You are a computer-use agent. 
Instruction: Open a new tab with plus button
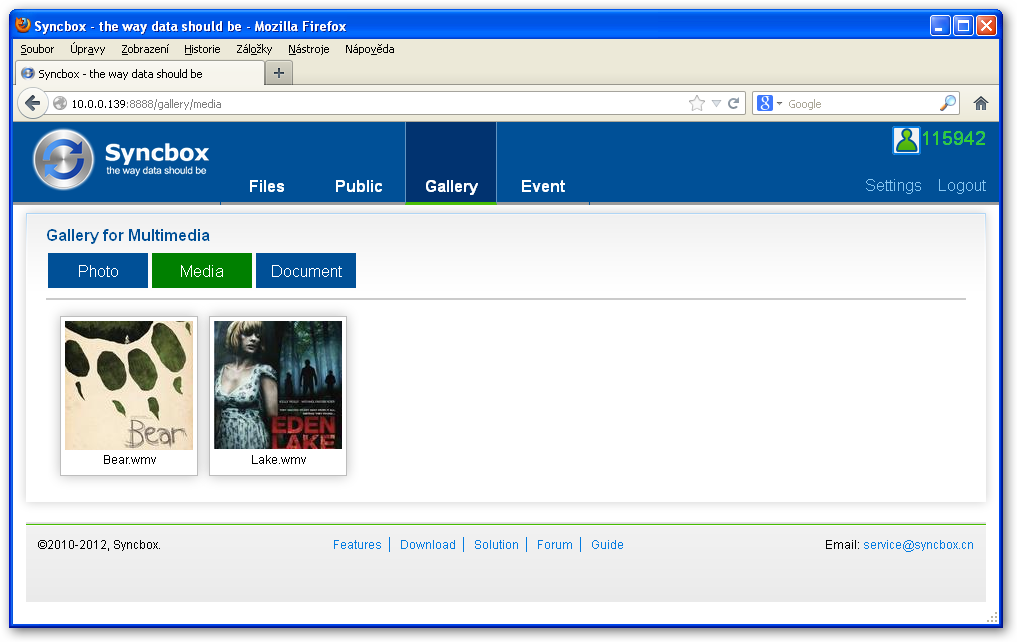pos(279,73)
